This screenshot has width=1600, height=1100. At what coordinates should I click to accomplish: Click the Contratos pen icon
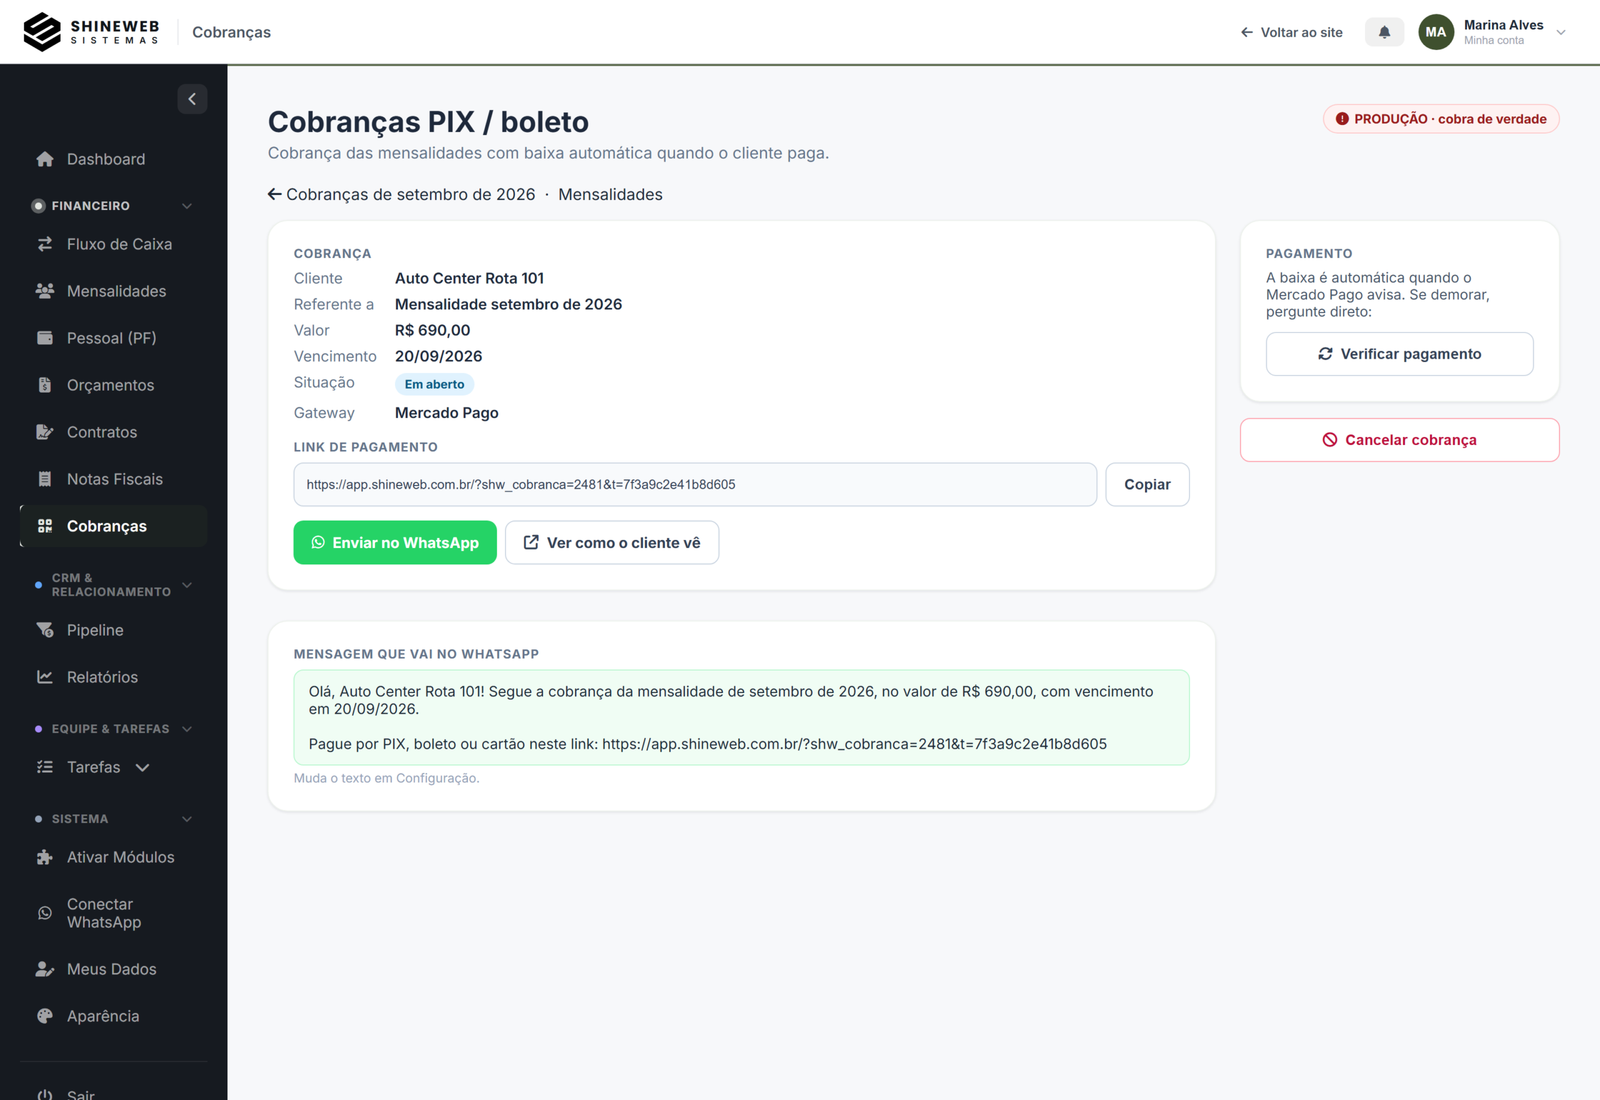(45, 432)
